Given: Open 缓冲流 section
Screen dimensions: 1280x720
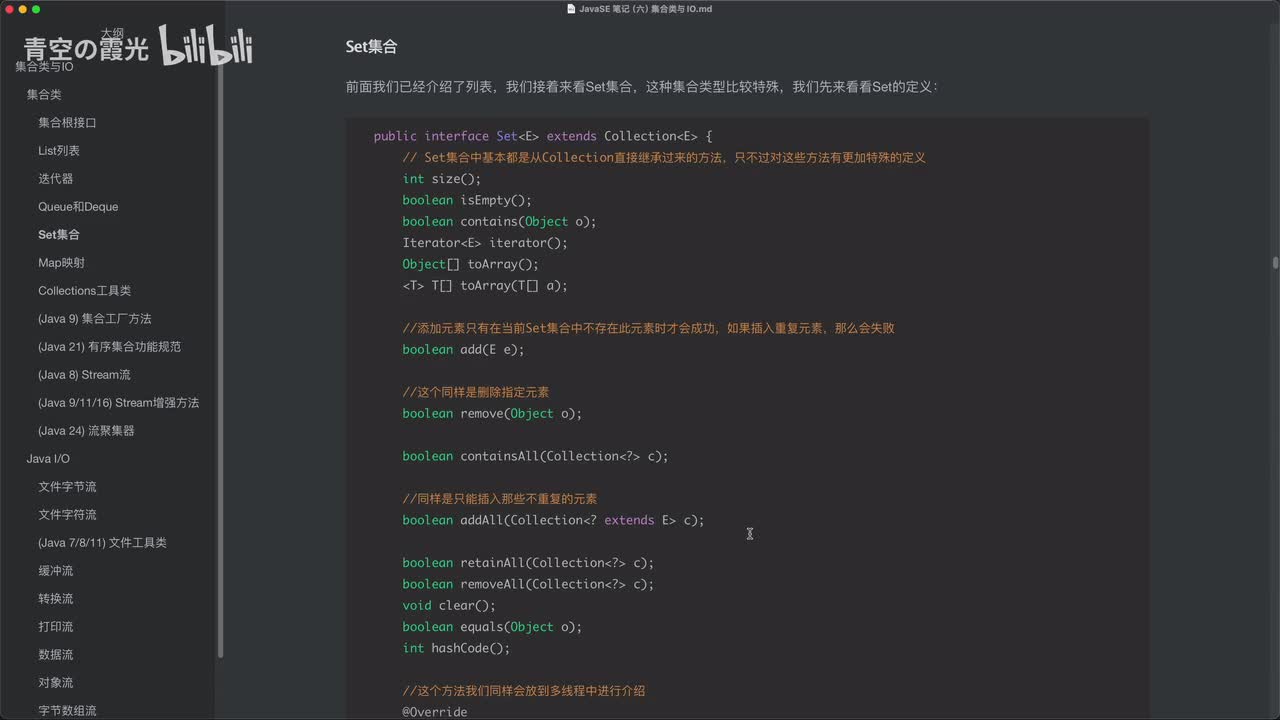Looking at the screenshot, I should [x=56, y=570].
